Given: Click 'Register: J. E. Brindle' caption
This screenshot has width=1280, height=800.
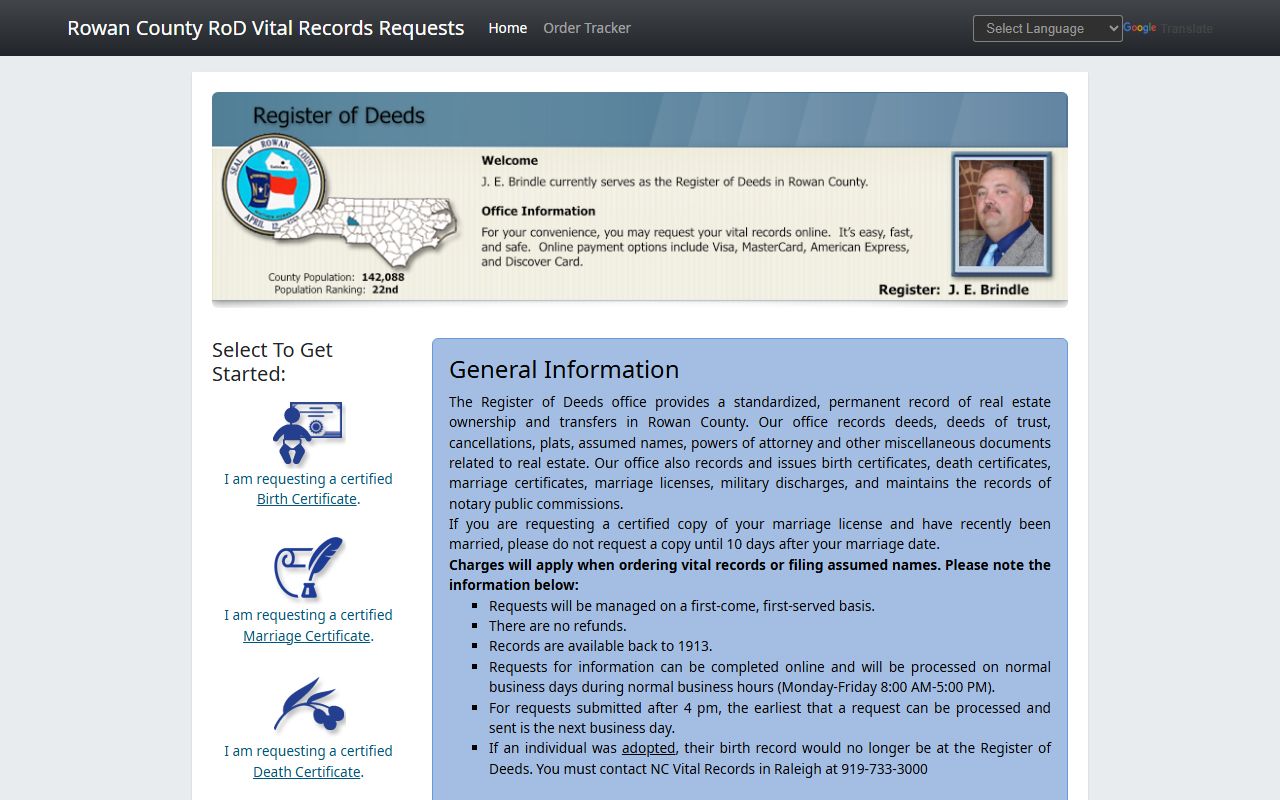Looking at the screenshot, I should tap(954, 290).
